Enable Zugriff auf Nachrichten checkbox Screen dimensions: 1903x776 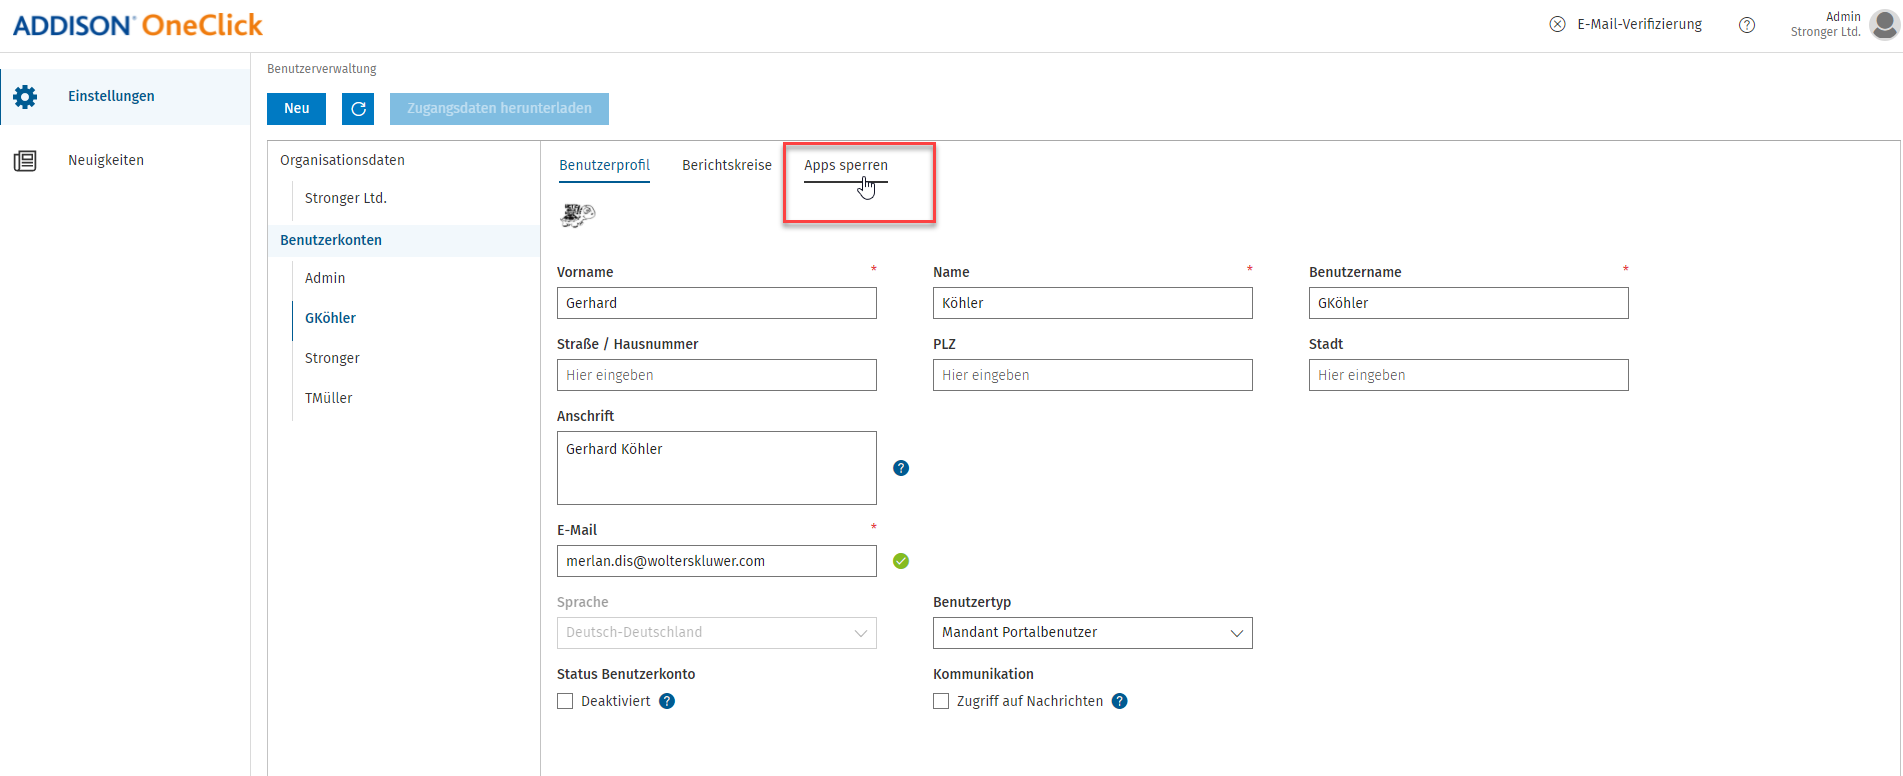[x=941, y=701]
